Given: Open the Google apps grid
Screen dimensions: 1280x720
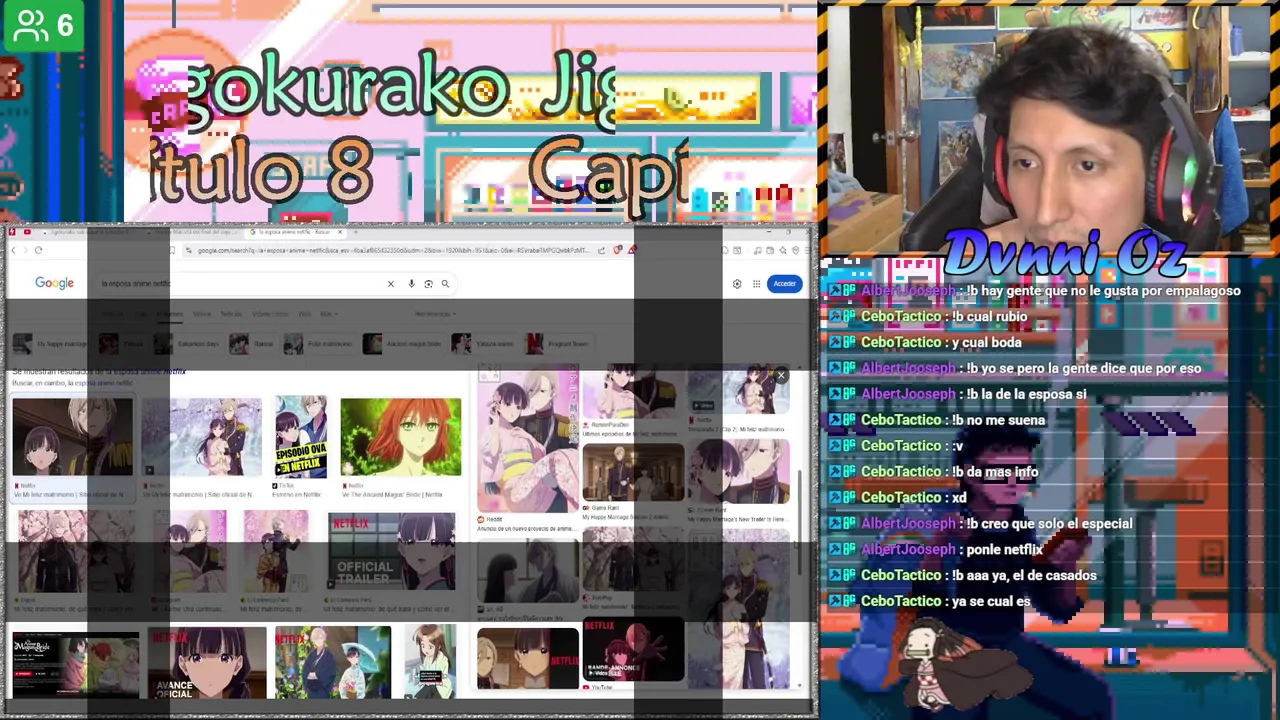Looking at the screenshot, I should pyautogui.click(x=756, y=284).
